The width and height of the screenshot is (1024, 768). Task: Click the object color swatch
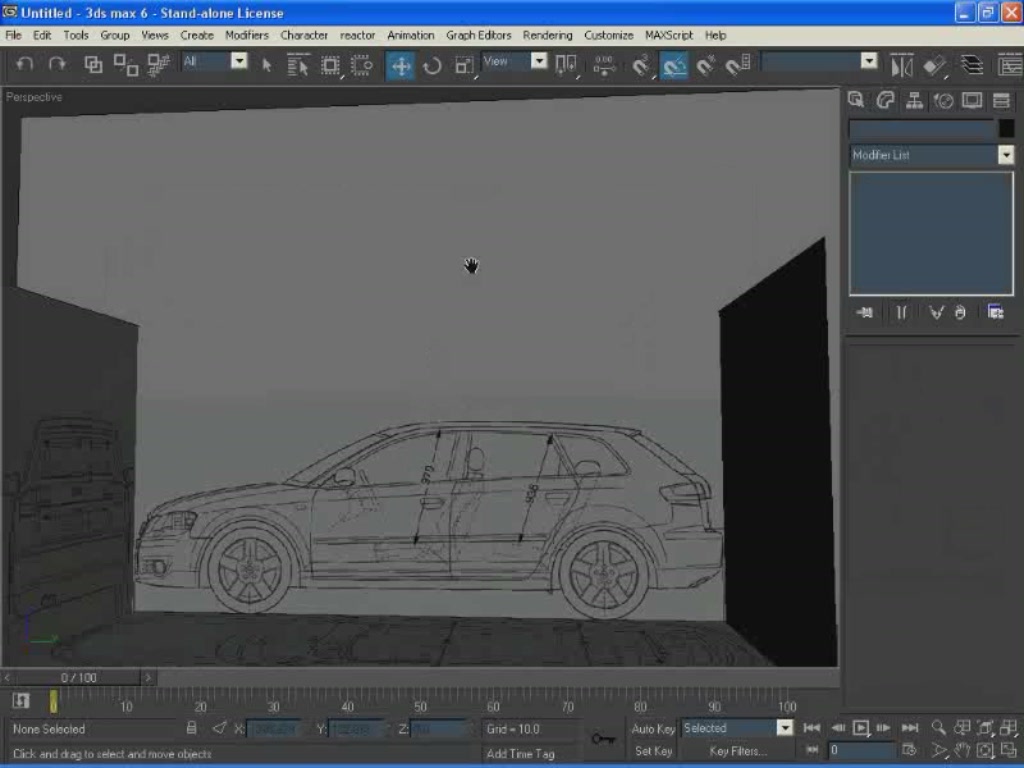point(1006,129)
